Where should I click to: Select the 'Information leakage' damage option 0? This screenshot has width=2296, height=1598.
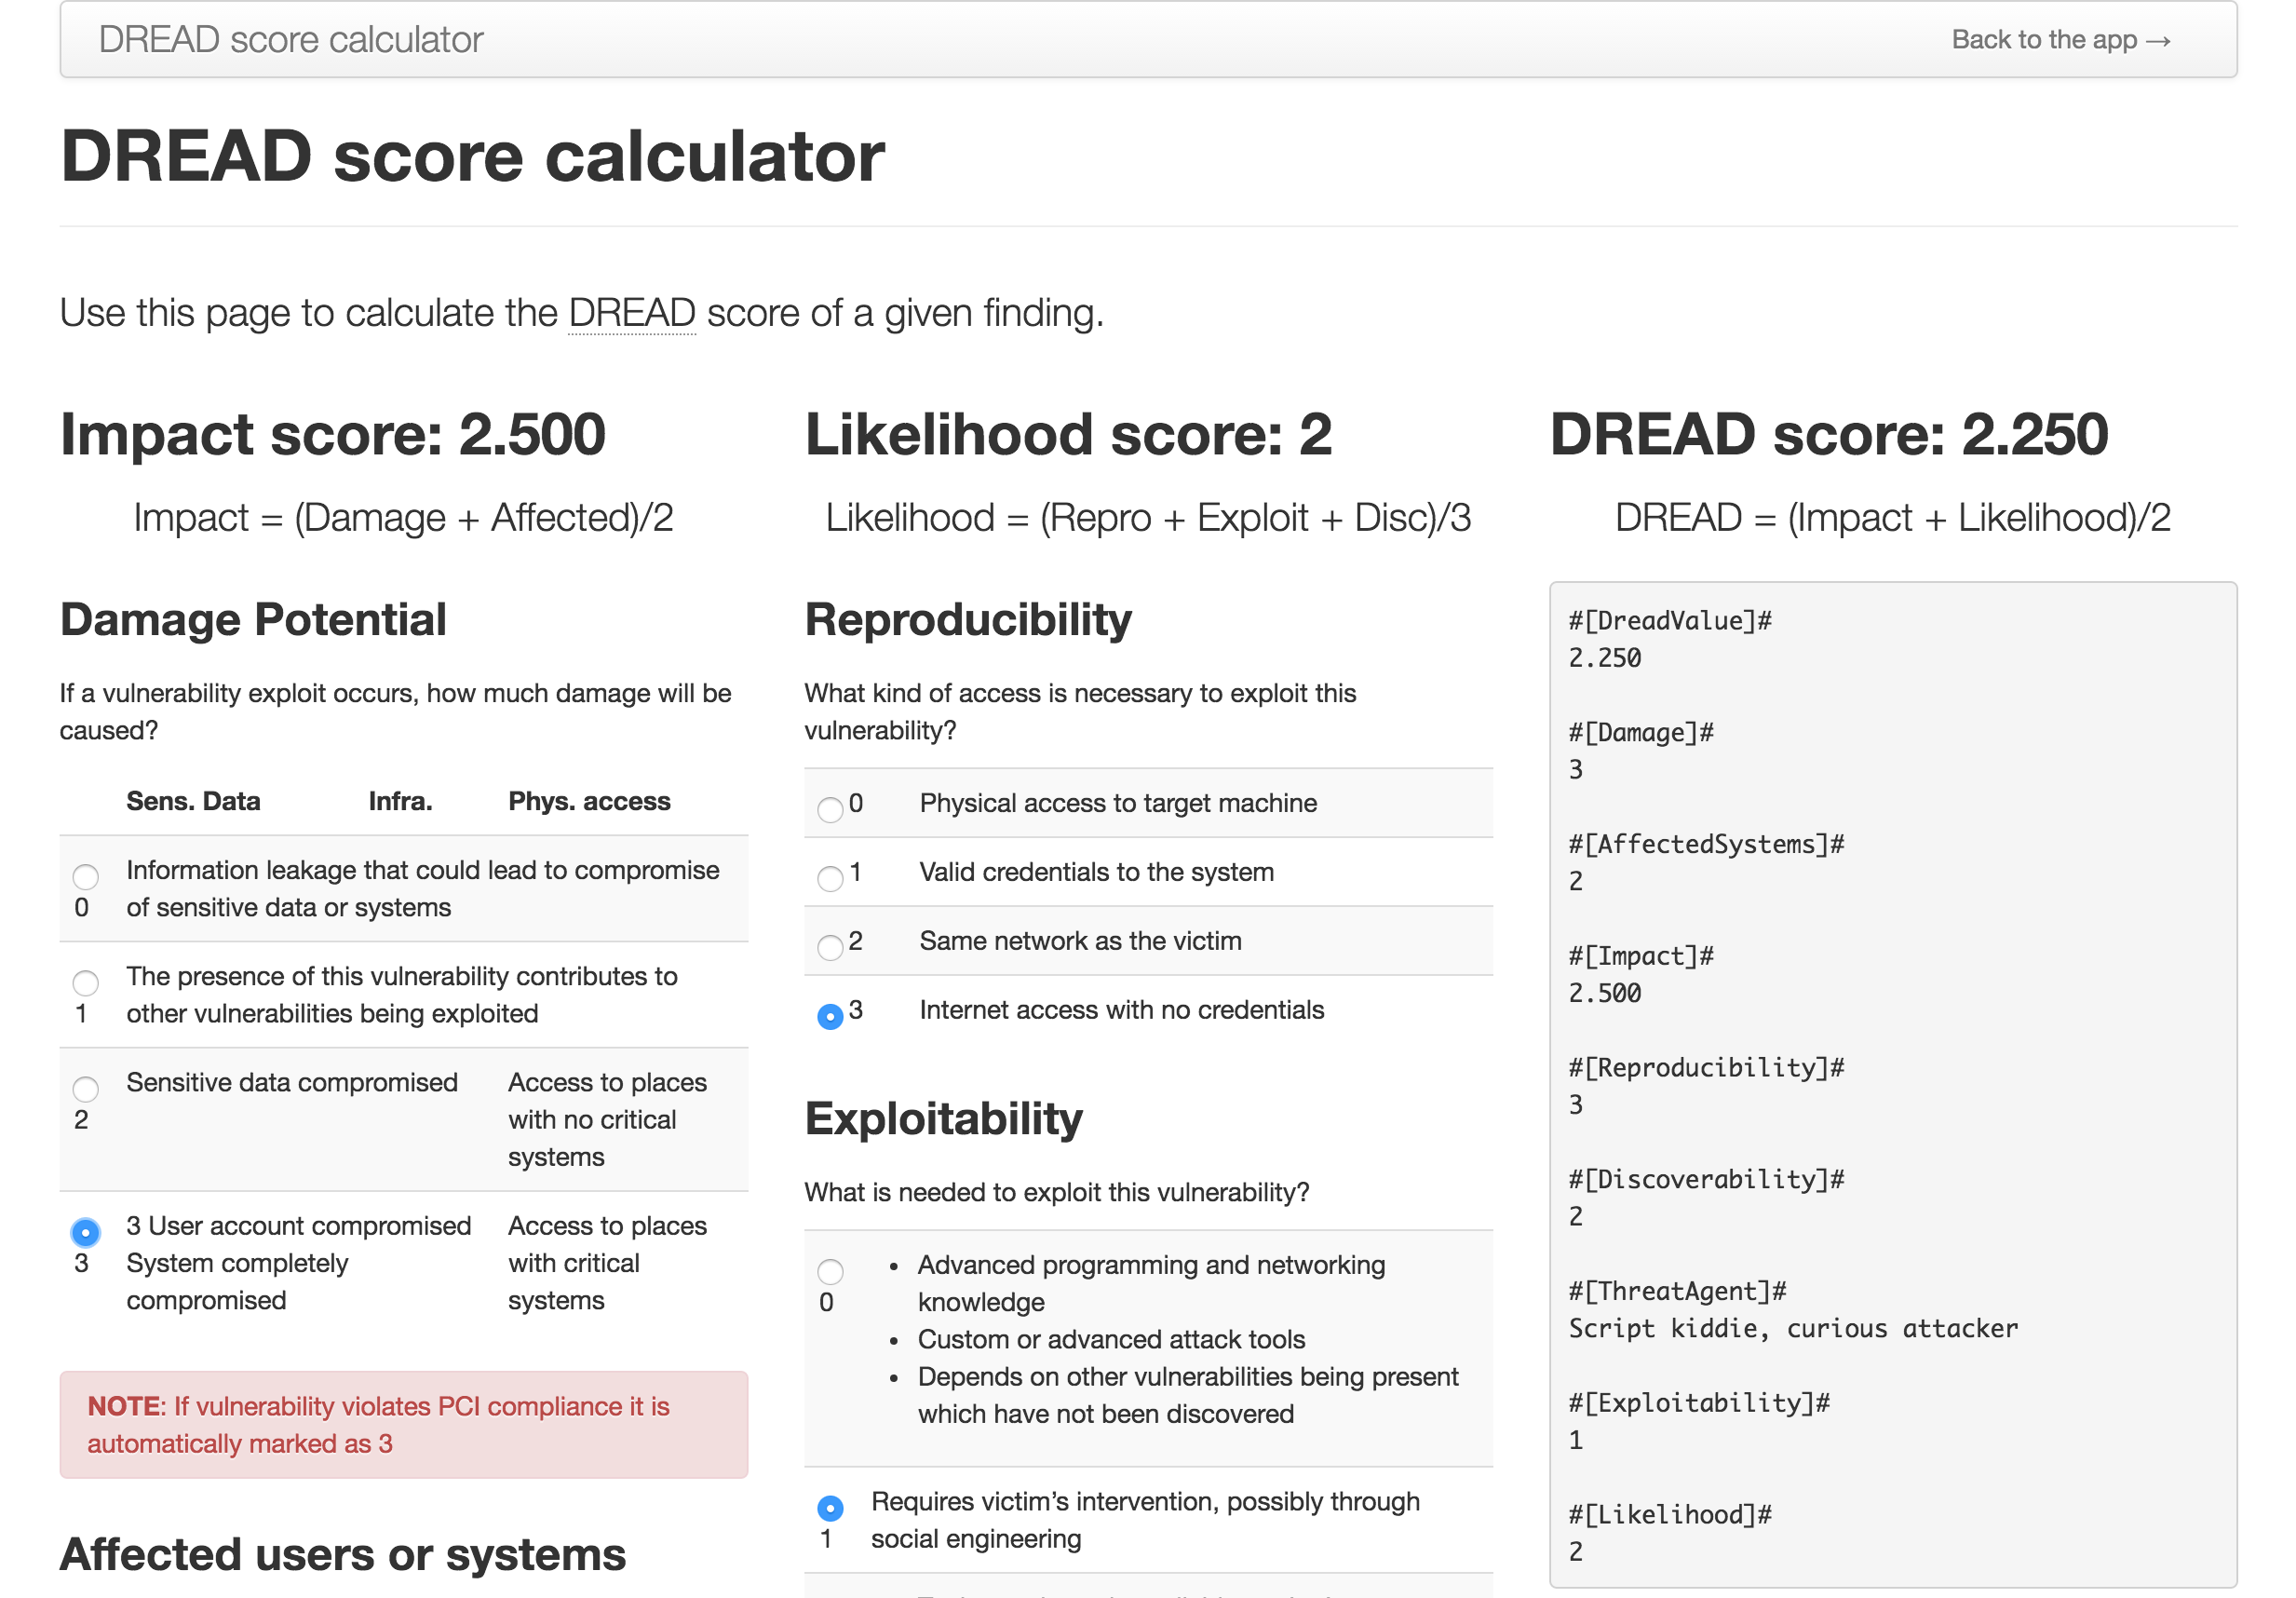point(86,877)
